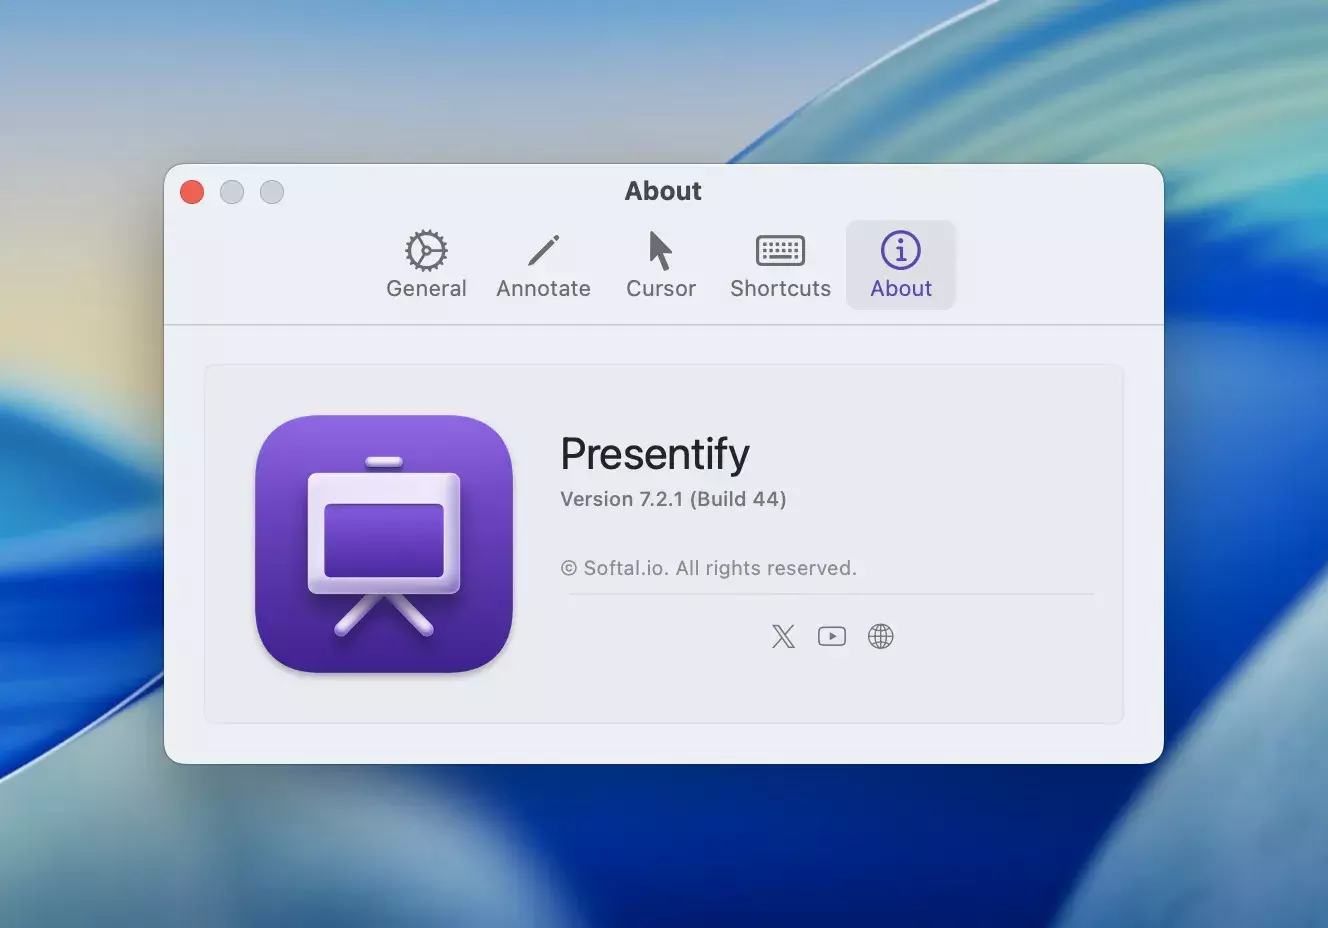Visit the website via globe icon
The width and height of the screenshot is (1328, 928).
pyautogui.click(x=881, y=636)
